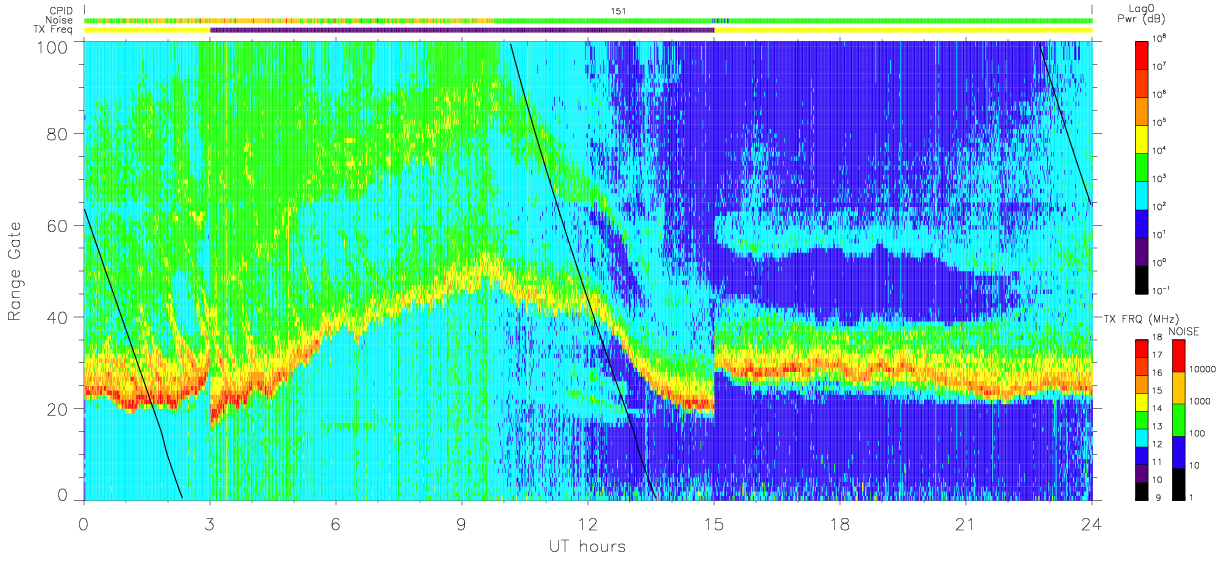Click the green segment of the NOISE colorbar
Viewport: 1228px width, 567px height.
coord(1178,420)
